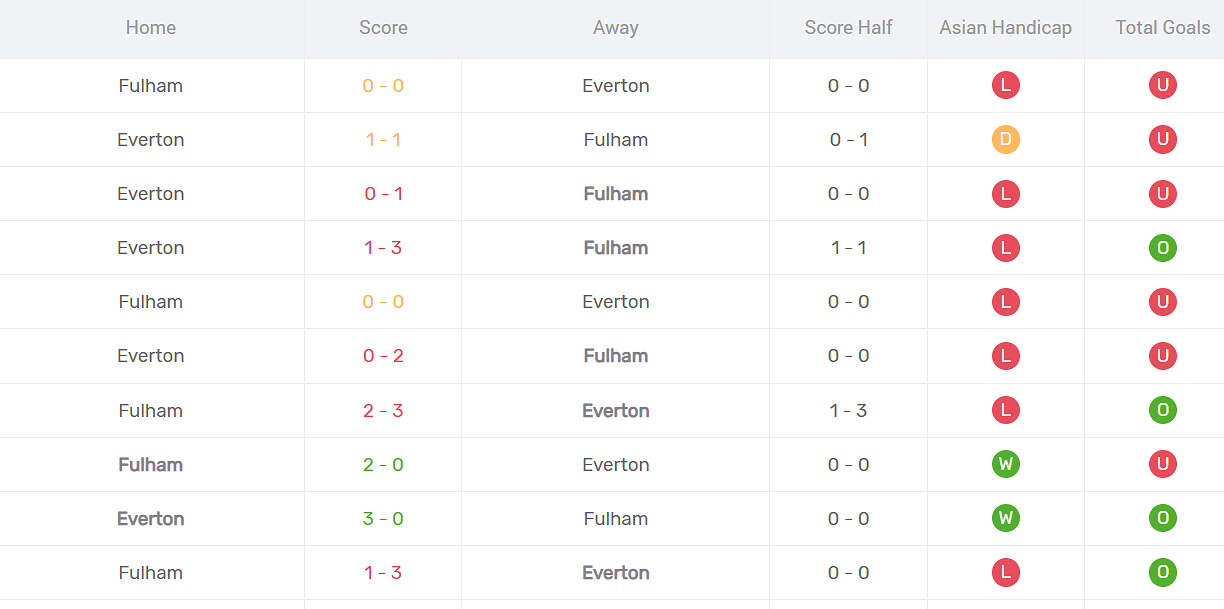Select the red U badge in the 1 - 1 row

[1162, 140]
